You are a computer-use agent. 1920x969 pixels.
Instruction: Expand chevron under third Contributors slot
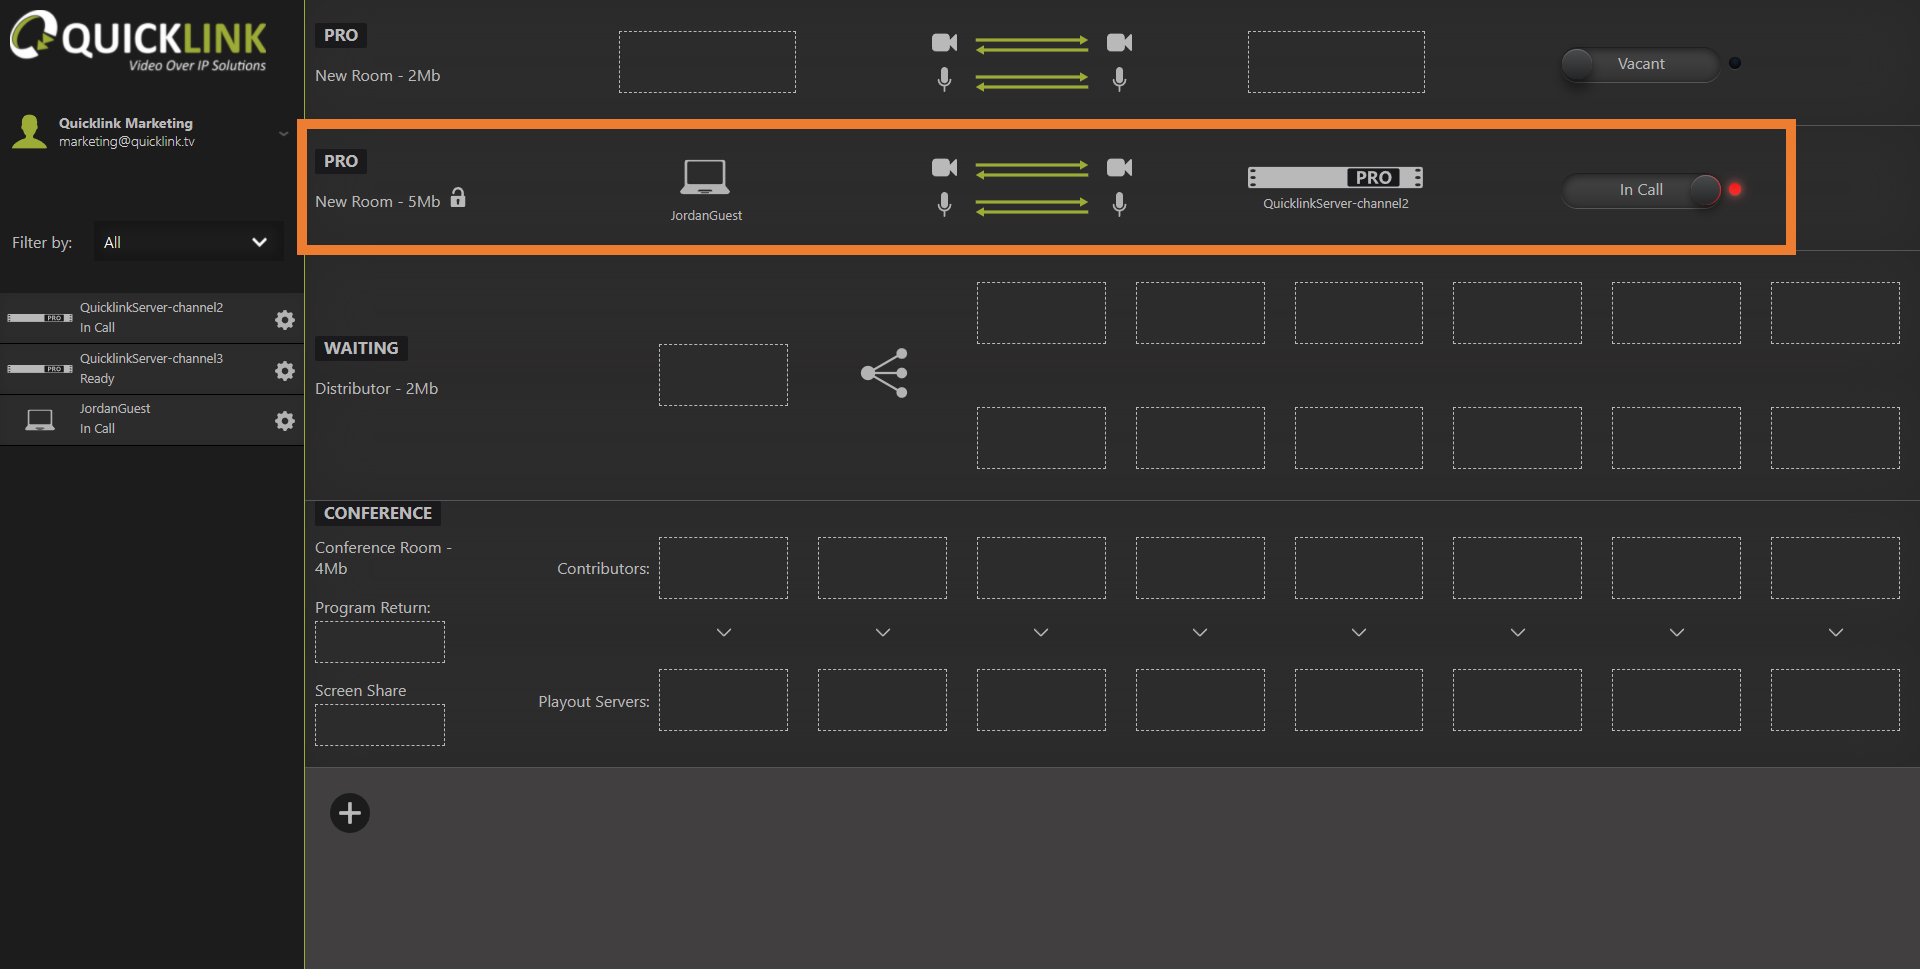(1041, 632)
